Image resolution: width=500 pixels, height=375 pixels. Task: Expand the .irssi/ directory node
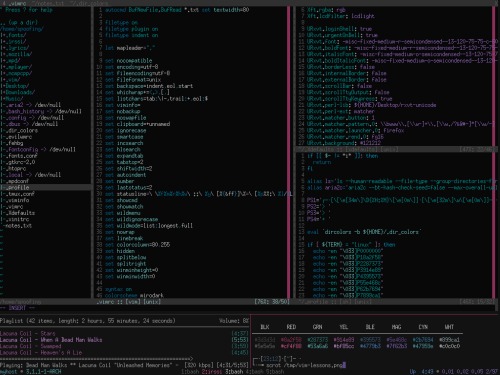point(15,41)
